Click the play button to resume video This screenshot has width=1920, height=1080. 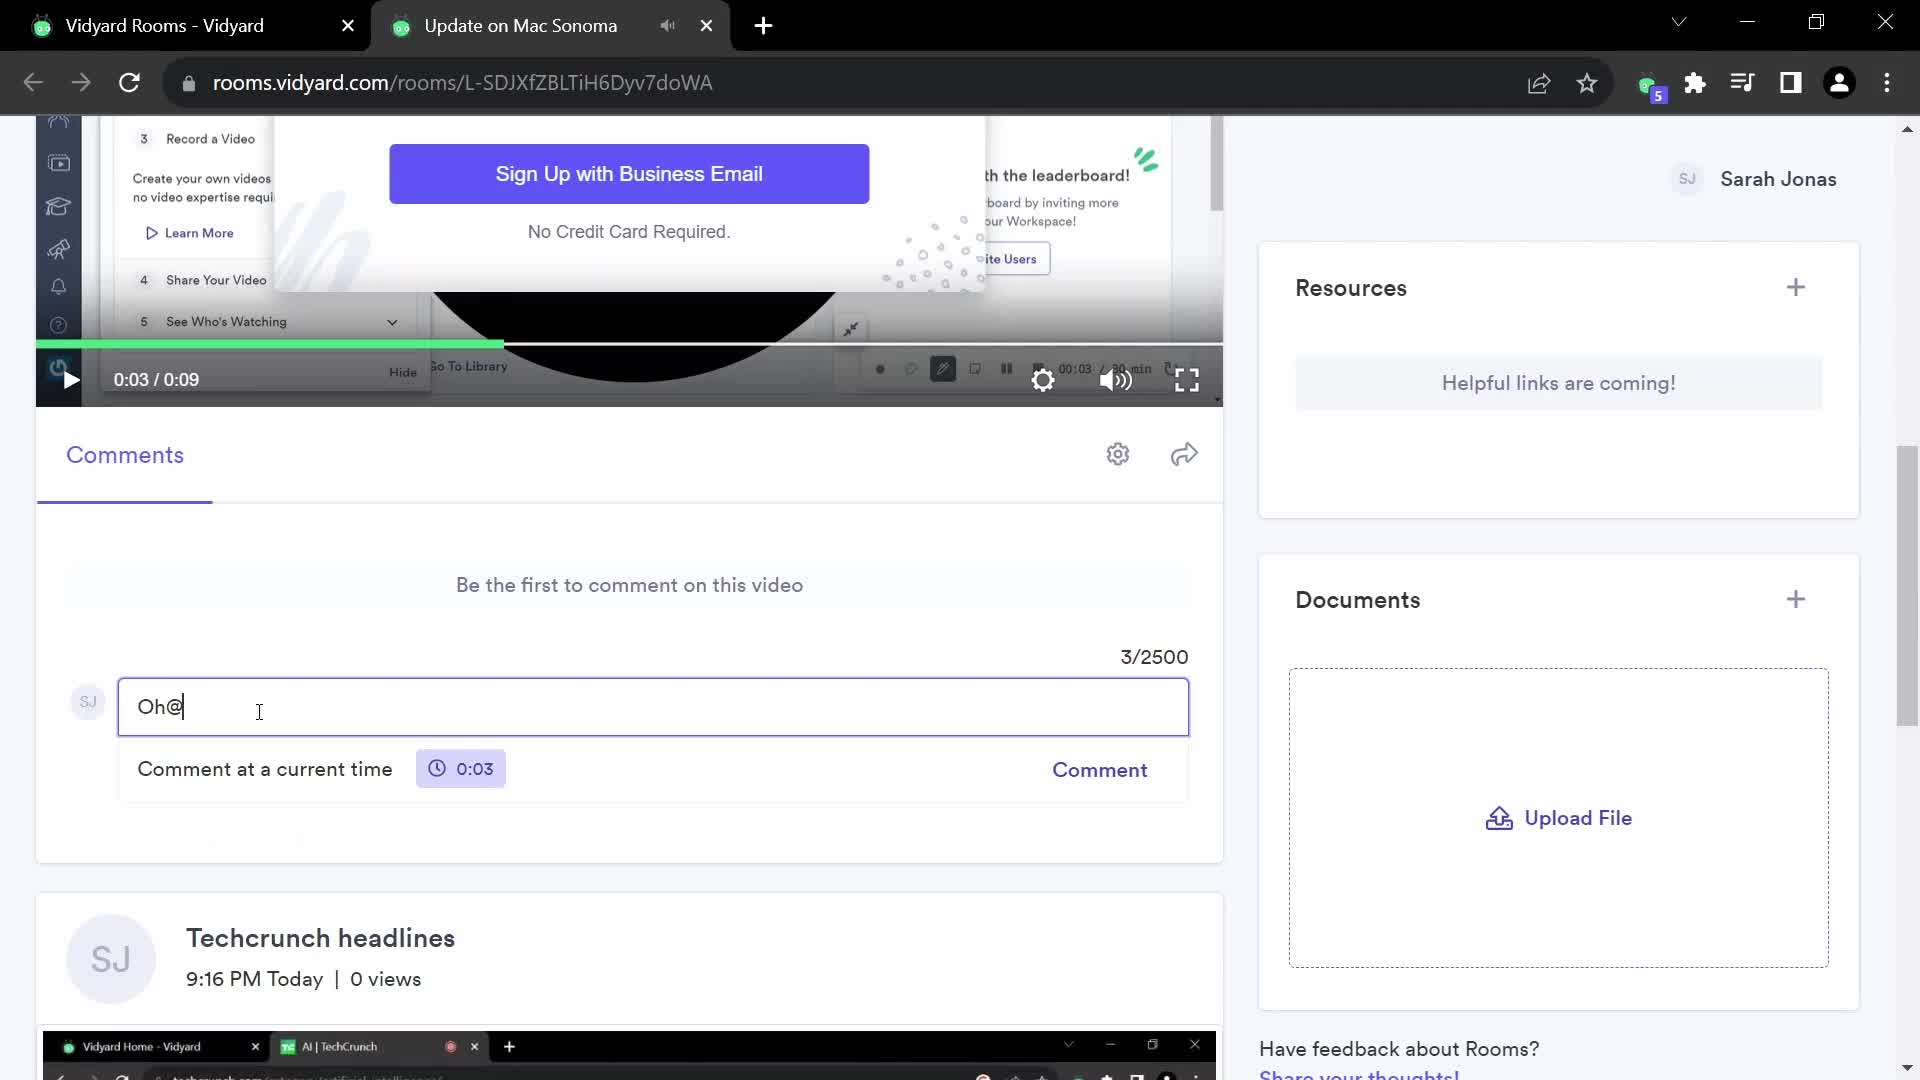coord(71,380)
